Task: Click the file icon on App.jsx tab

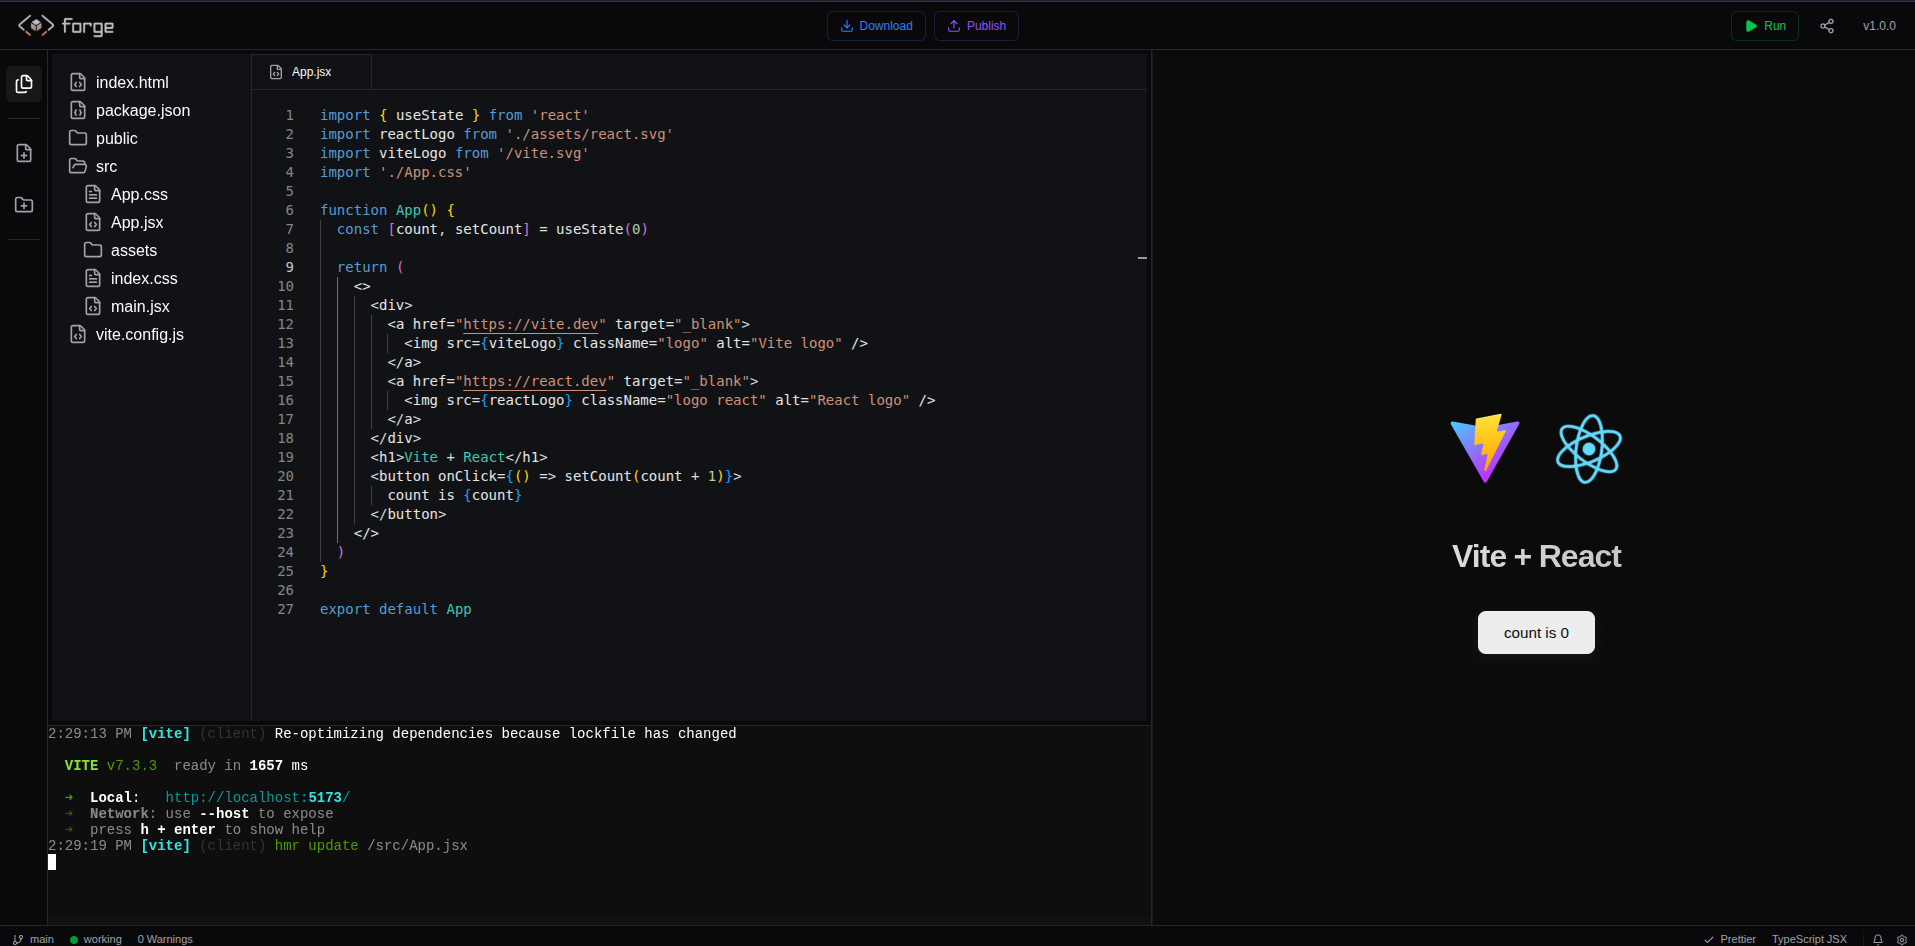Action: point(276,72)
